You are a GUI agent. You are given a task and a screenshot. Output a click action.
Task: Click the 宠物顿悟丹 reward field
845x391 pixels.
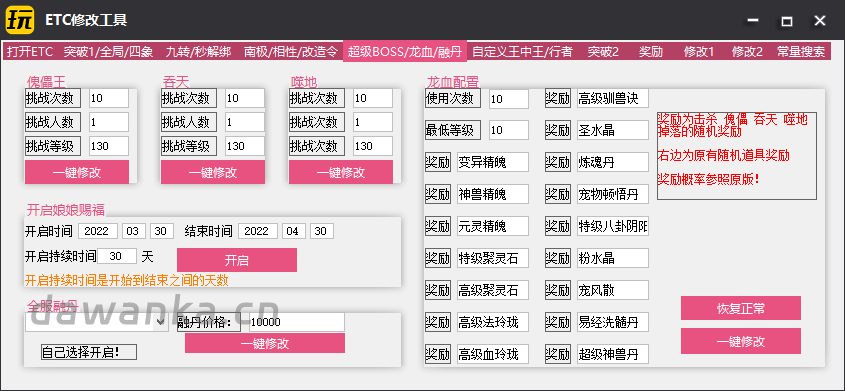613,194
